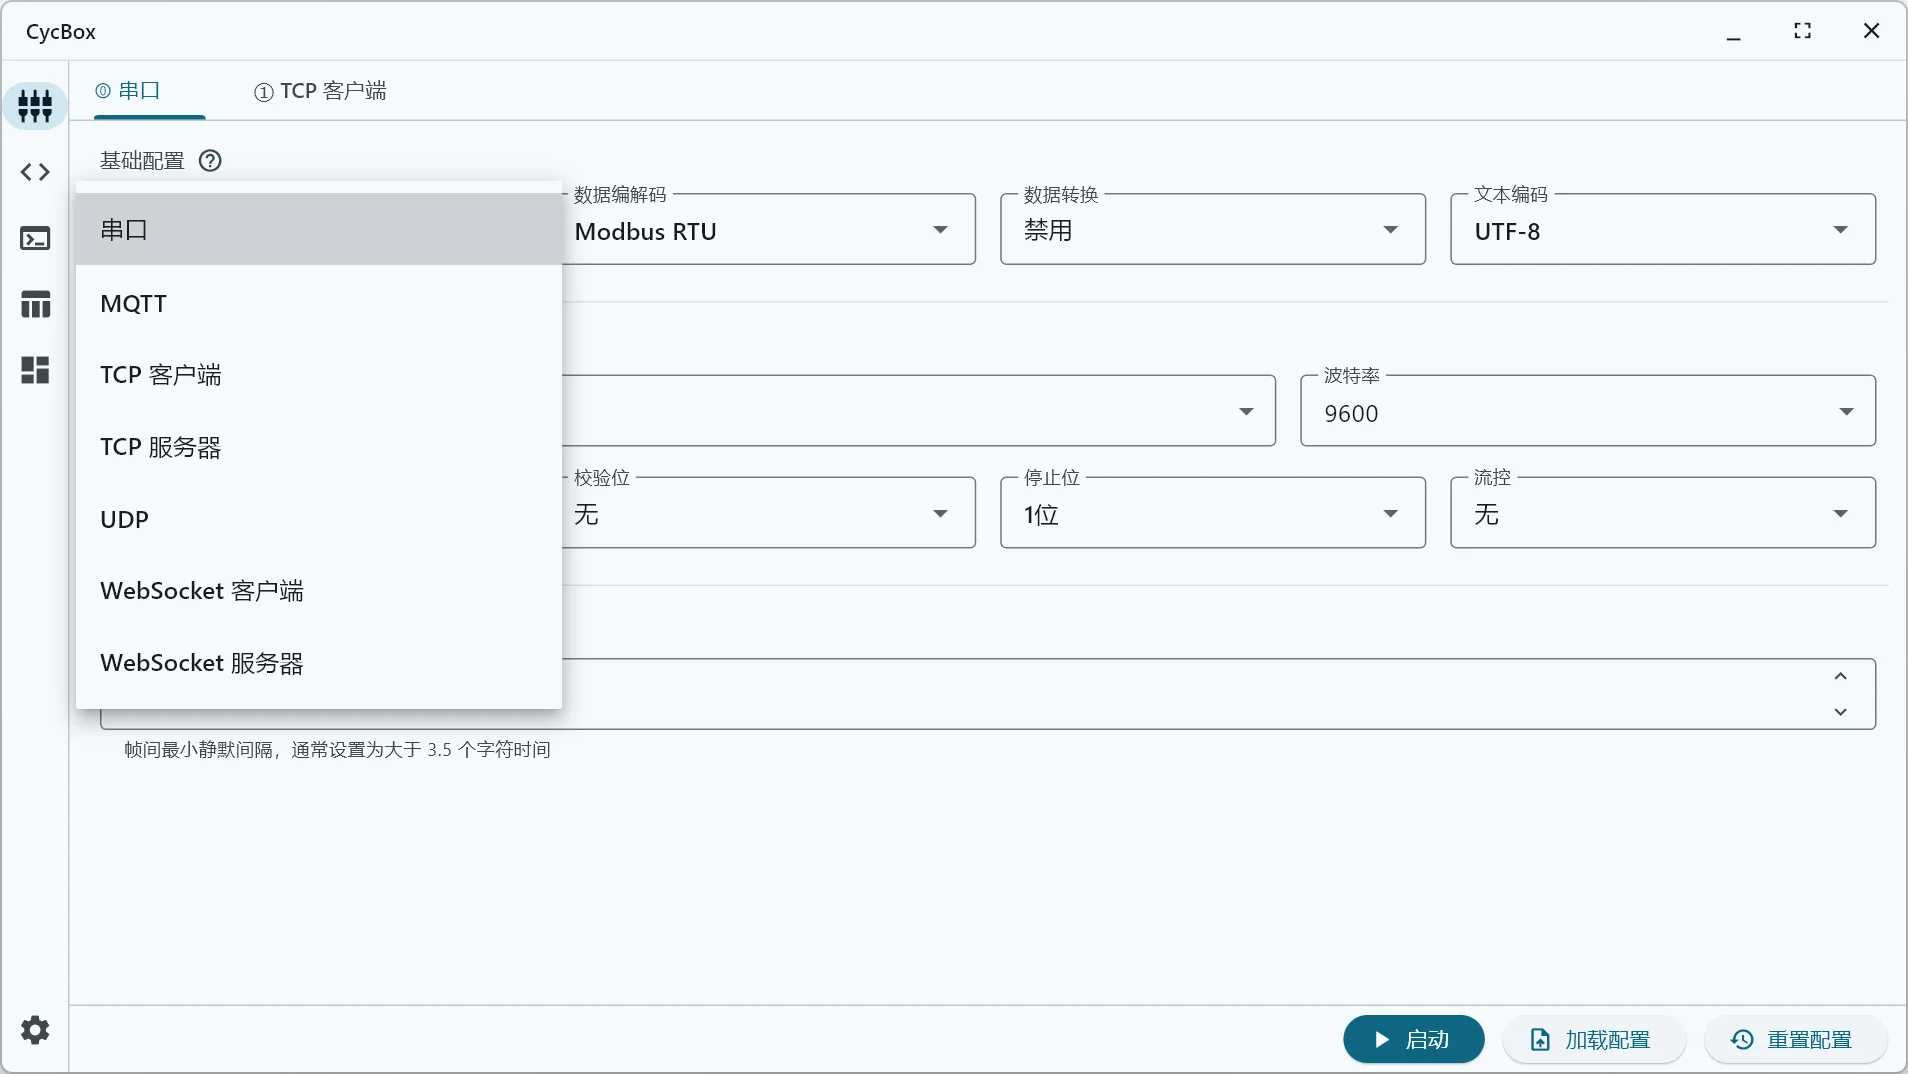Click help icon next to 基础配置

click(x=210, y=161)
